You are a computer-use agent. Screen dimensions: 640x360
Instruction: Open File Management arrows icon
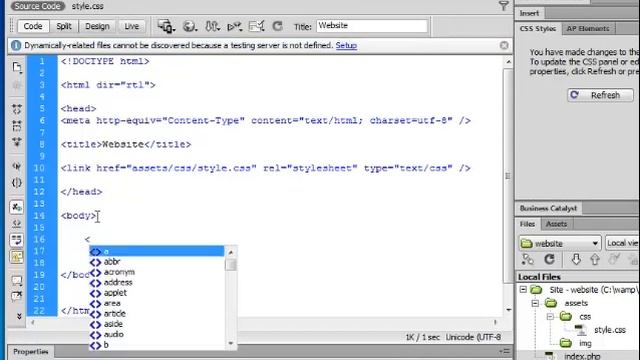[x=212, y=27]
